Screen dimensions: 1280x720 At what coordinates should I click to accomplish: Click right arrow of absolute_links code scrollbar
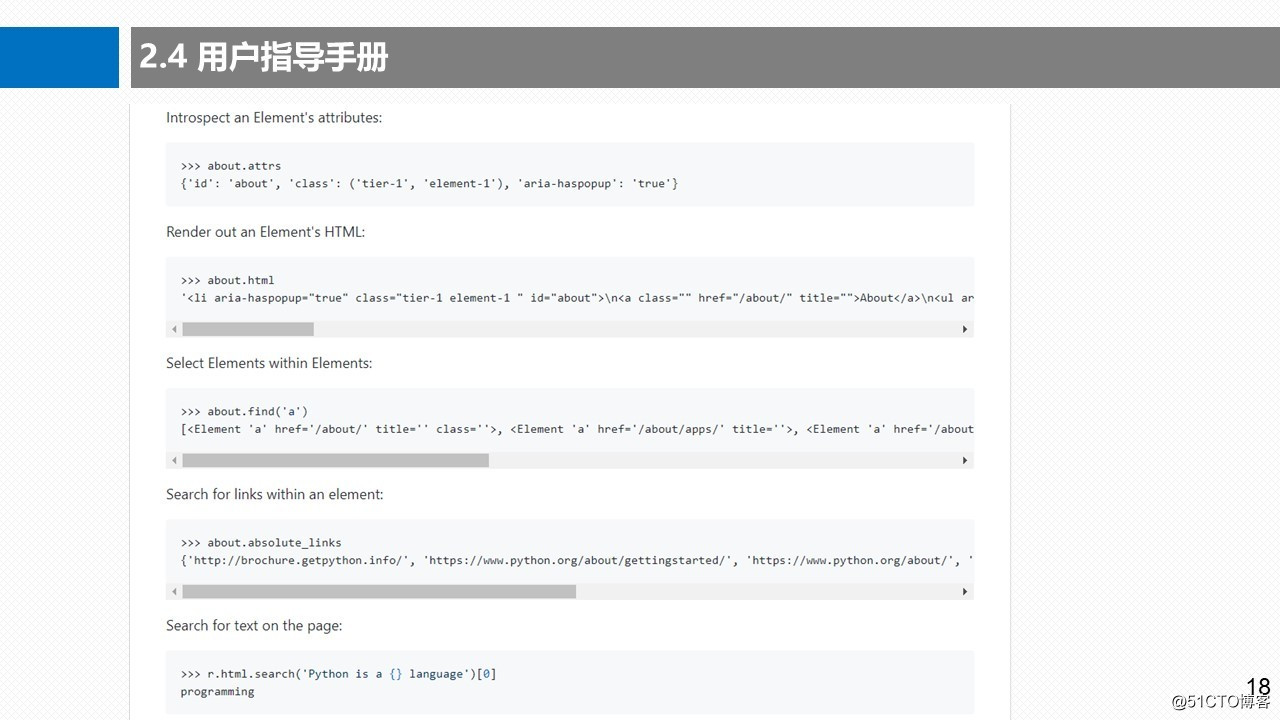[x=965, y=591]
